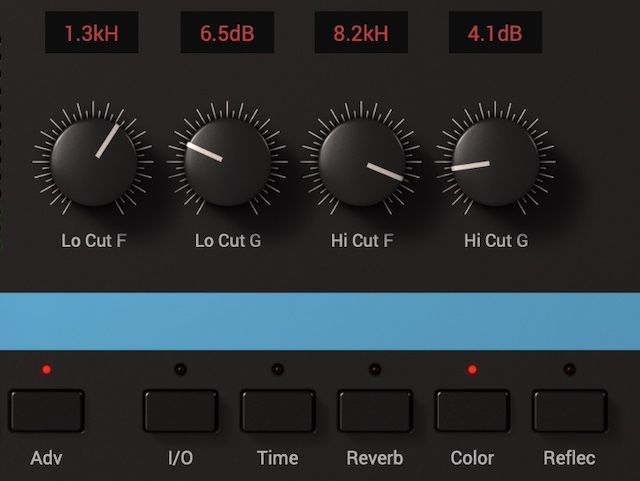The height and width of the screenshot is (481, 640).
Task: Click the unlit LED above Reverb button
Action: (374, 370)
